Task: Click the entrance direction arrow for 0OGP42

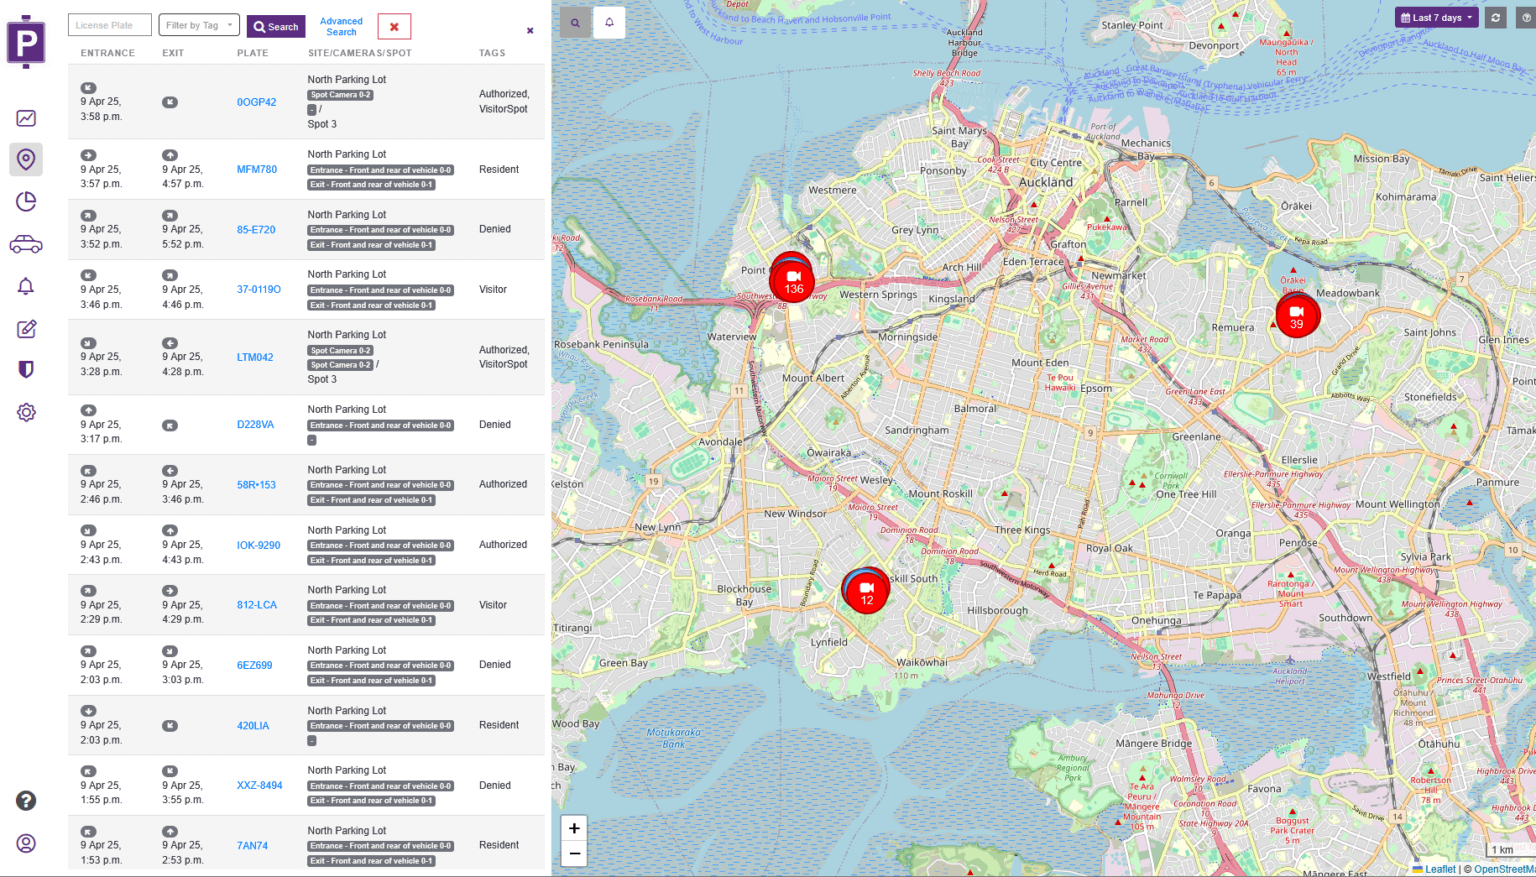Action: [x=88, y=88]
